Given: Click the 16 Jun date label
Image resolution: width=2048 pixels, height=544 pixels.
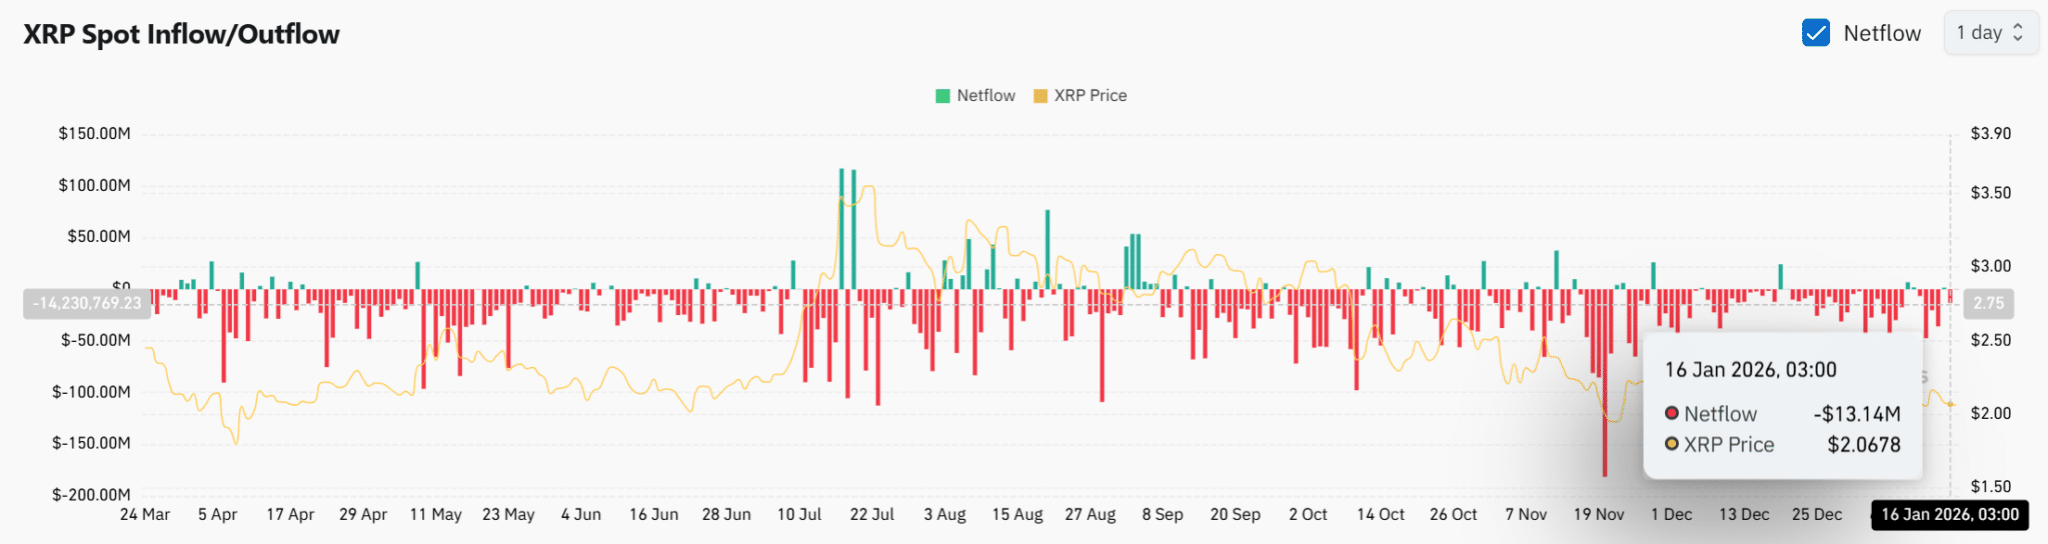Looking at the screenshot, I should point(654,515).
